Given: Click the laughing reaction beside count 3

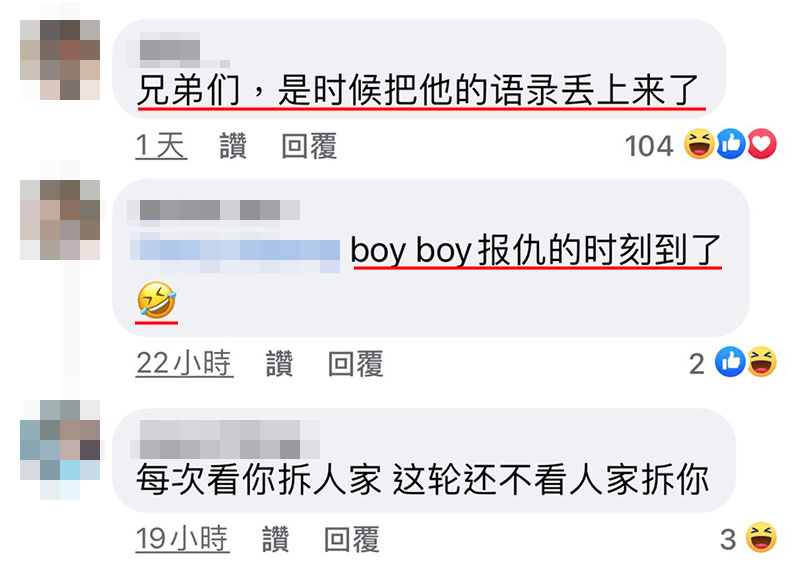Looking at the screenshot, I should pyautogui.click(x=761, y=537).
